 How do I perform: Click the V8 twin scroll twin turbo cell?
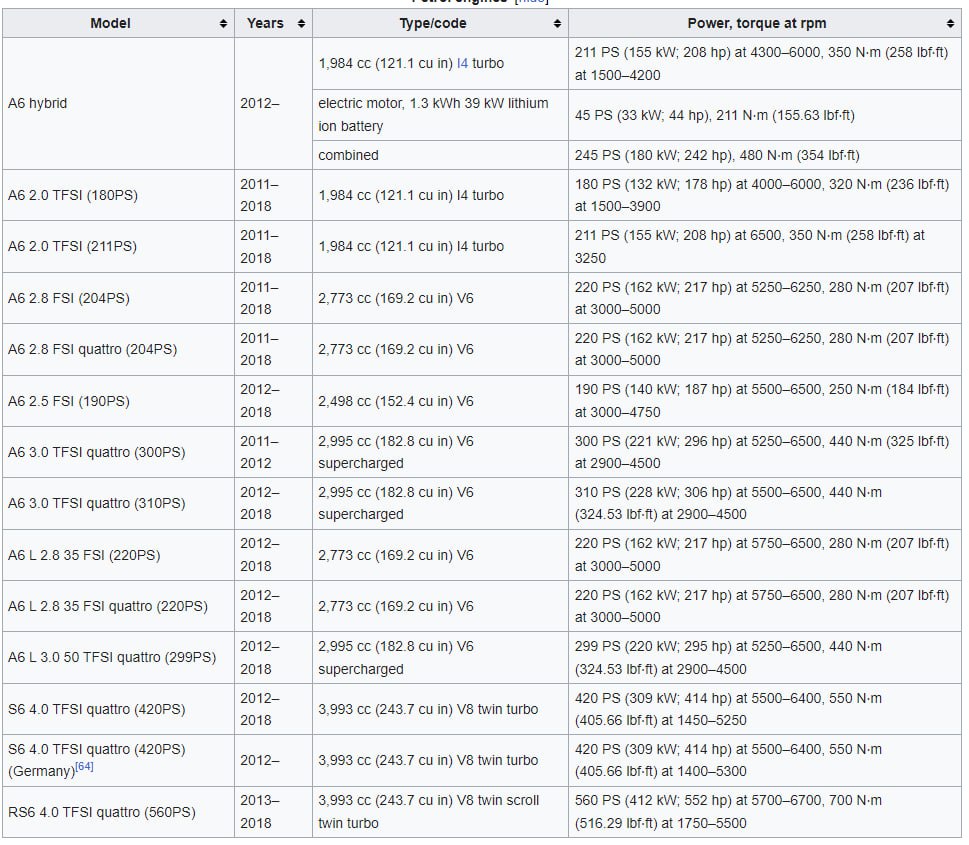tap(440, 812)
